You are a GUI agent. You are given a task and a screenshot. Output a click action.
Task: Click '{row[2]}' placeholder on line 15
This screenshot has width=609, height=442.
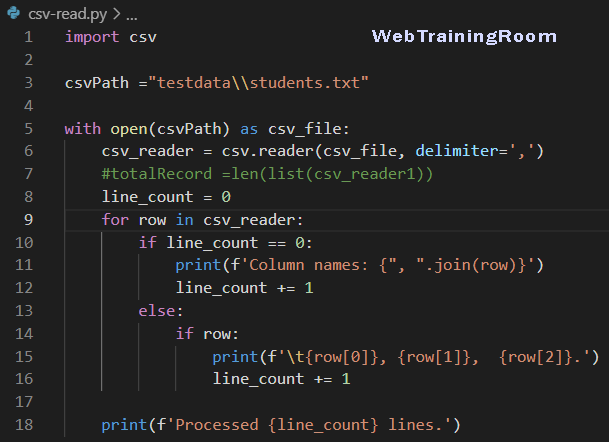pos(536,357)
